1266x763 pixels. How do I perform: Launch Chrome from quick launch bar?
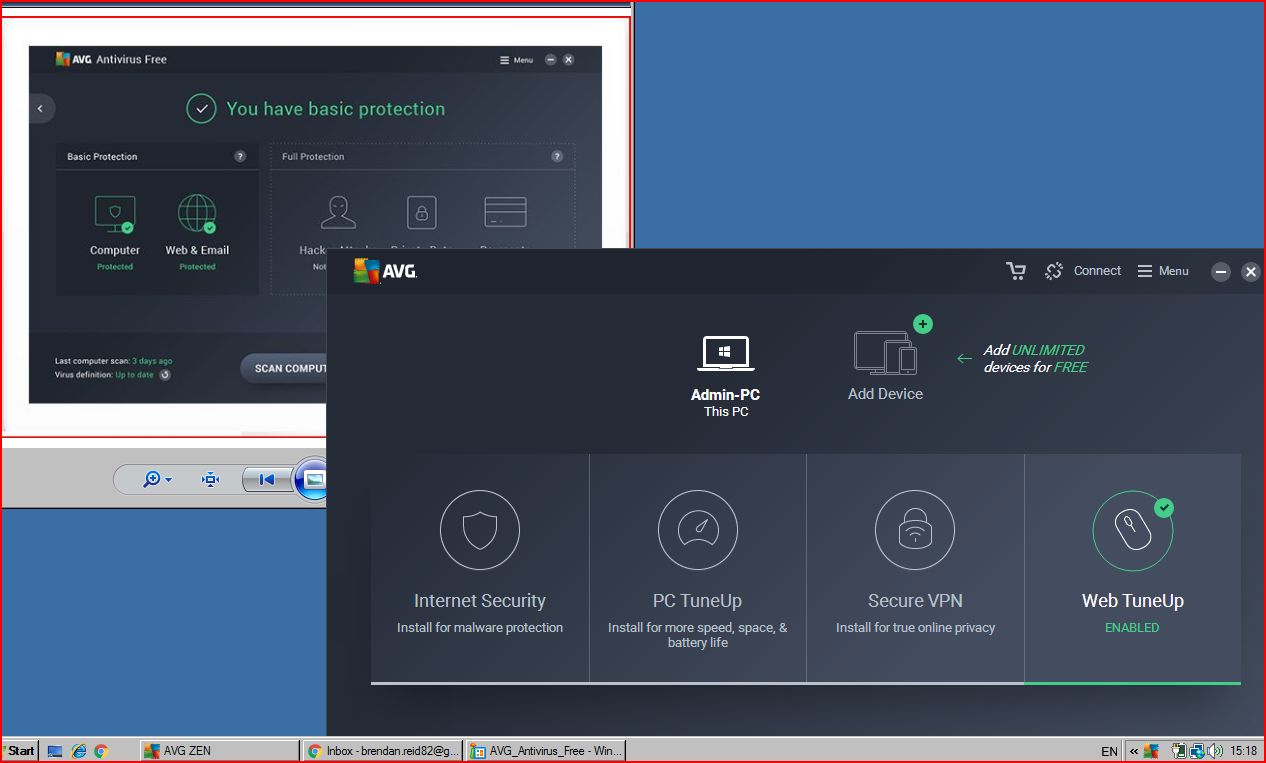[101, 751]
